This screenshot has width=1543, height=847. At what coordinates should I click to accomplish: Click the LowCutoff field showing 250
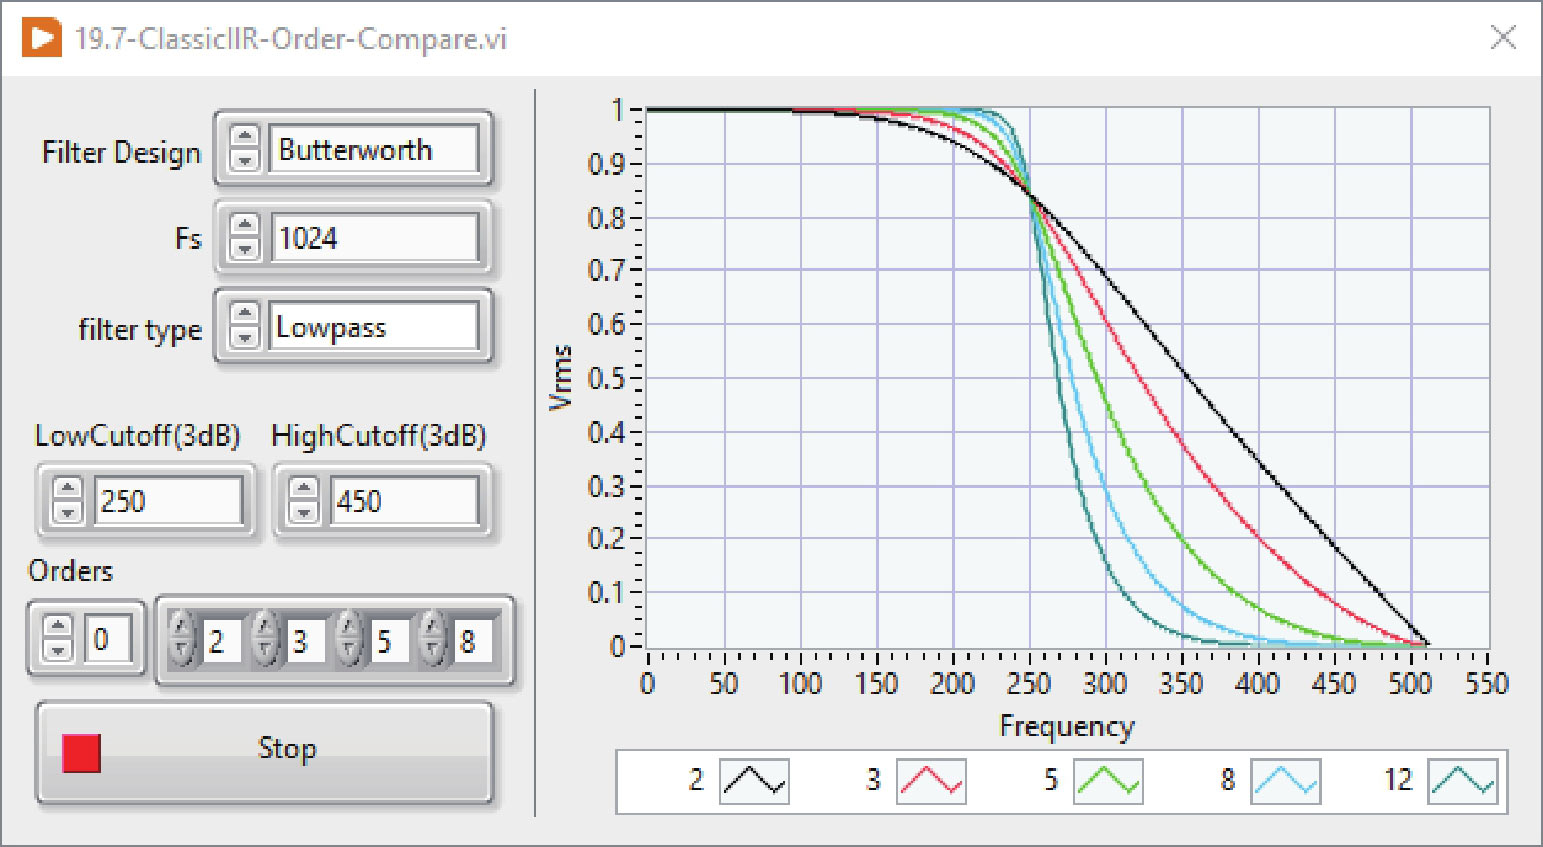pos(167,500)
